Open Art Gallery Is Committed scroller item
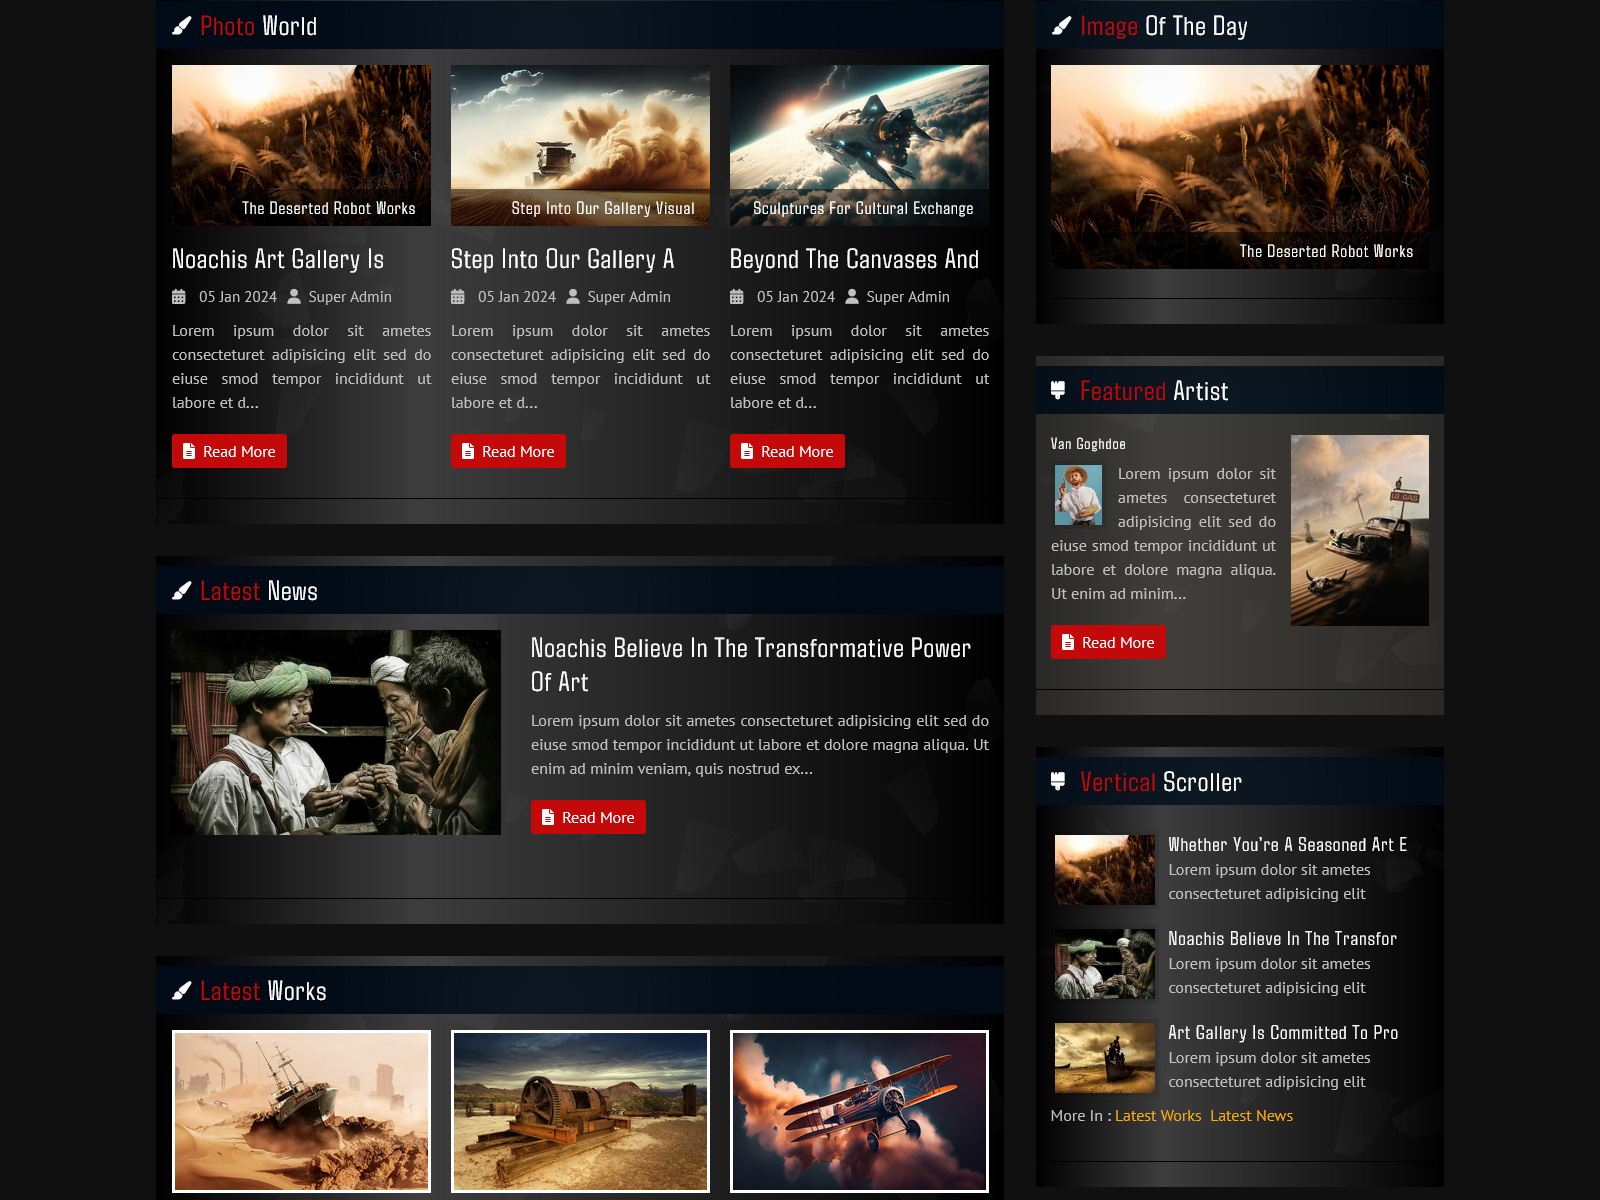The image size is (1600, 1200). (x=1282, y=1033)
